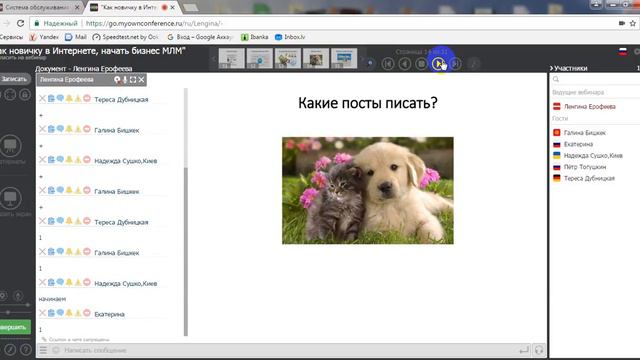
Task: Open the second slide thumbnail
Action: [260, 58]
